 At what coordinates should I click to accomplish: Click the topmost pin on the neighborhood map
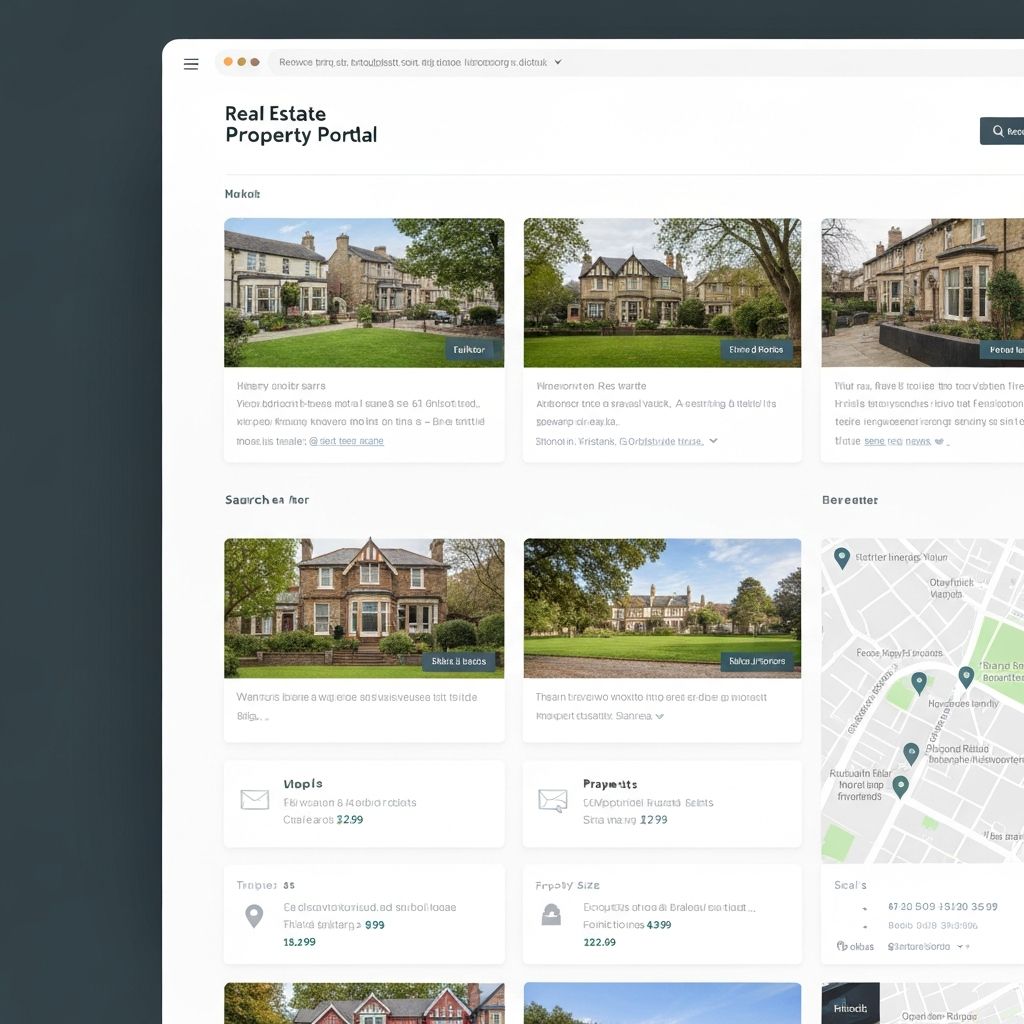tap(840, 557)
